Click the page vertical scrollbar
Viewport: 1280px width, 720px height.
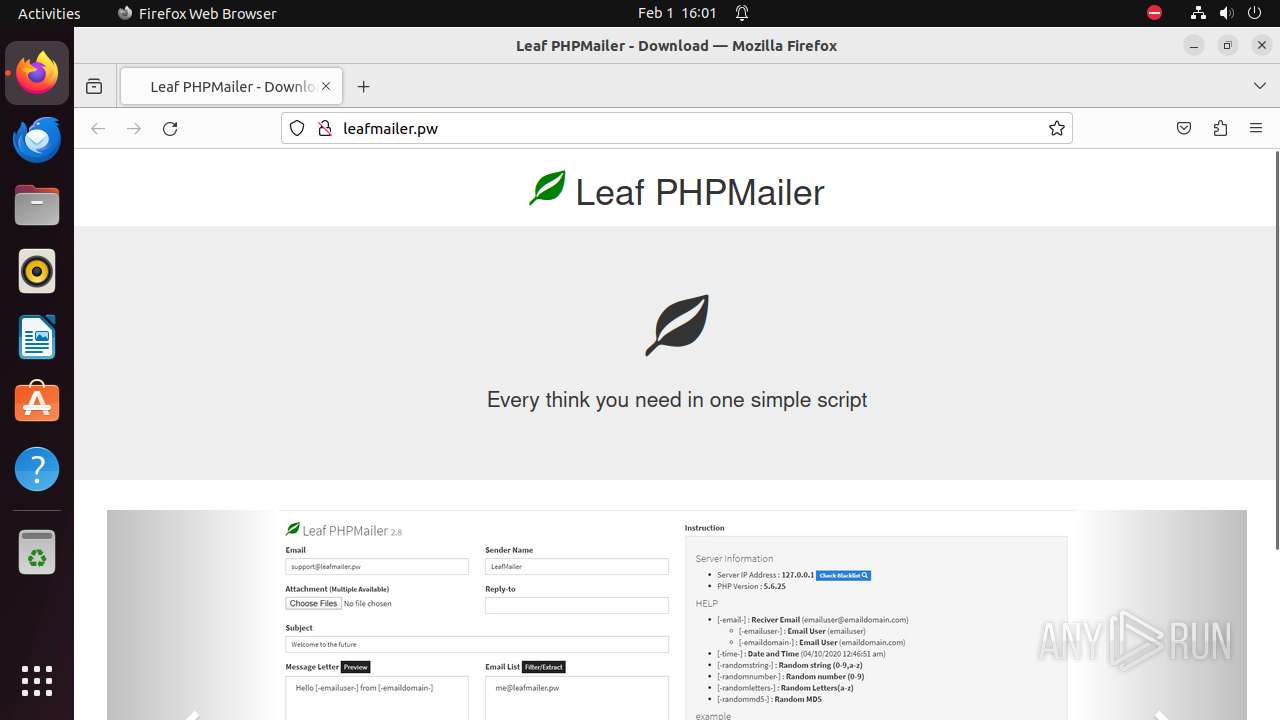1277,350
